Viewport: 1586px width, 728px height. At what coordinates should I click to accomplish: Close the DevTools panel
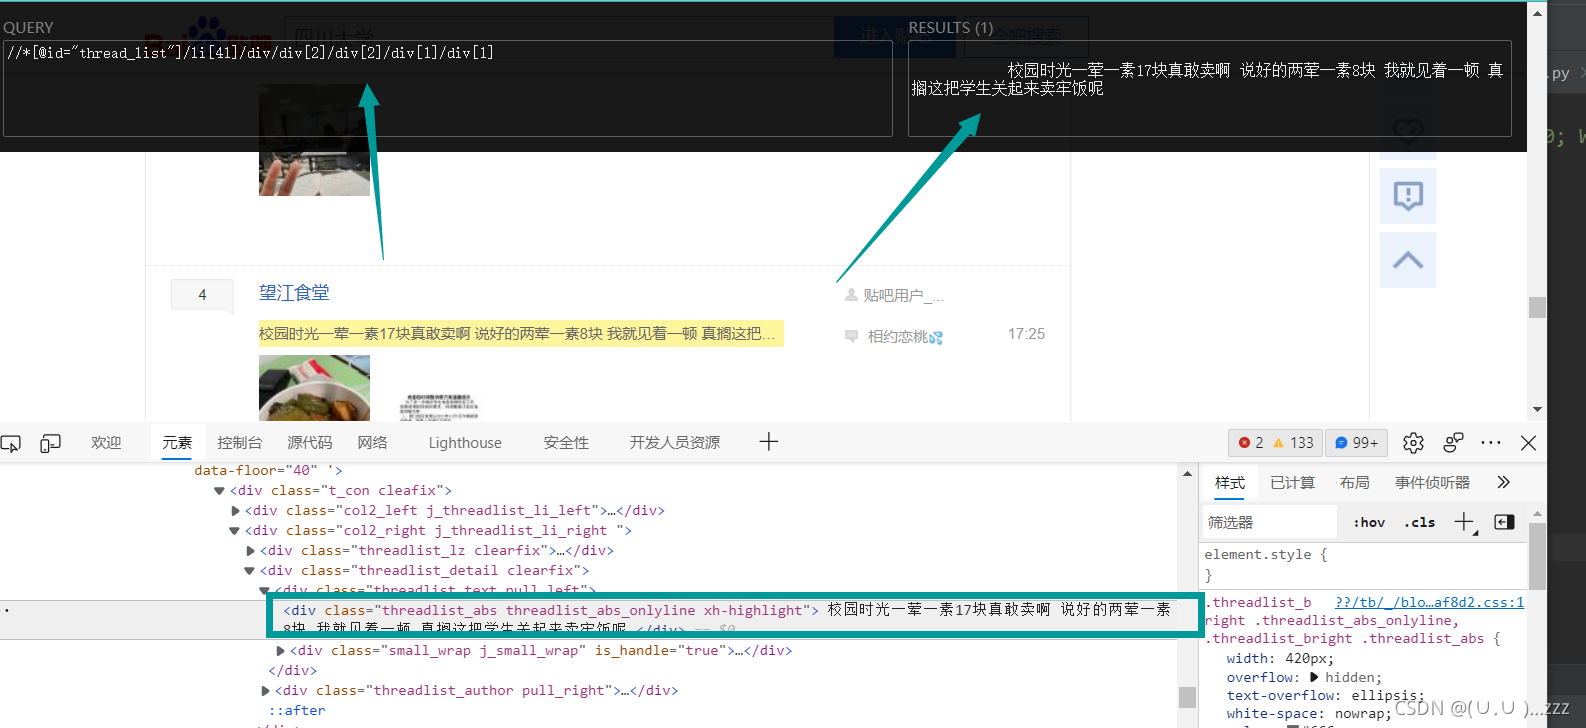tap(1528, 442)
